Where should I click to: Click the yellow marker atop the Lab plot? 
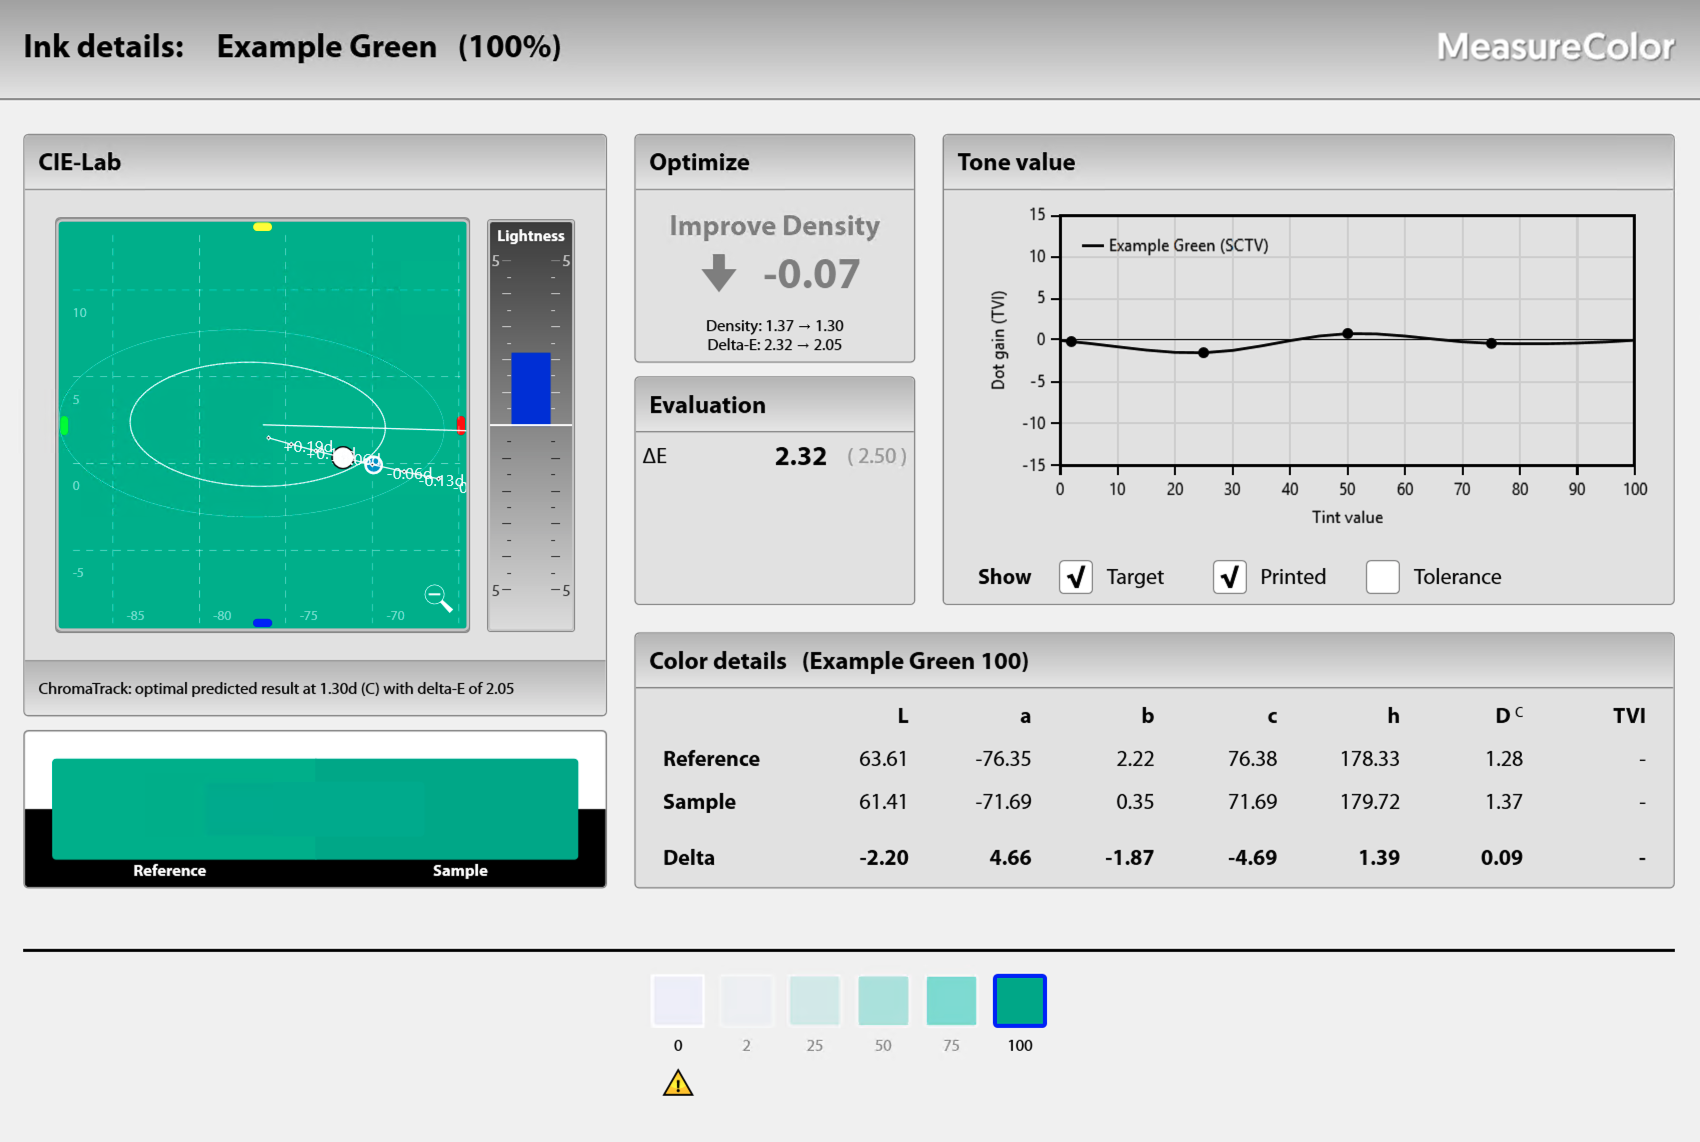point(262,227)
